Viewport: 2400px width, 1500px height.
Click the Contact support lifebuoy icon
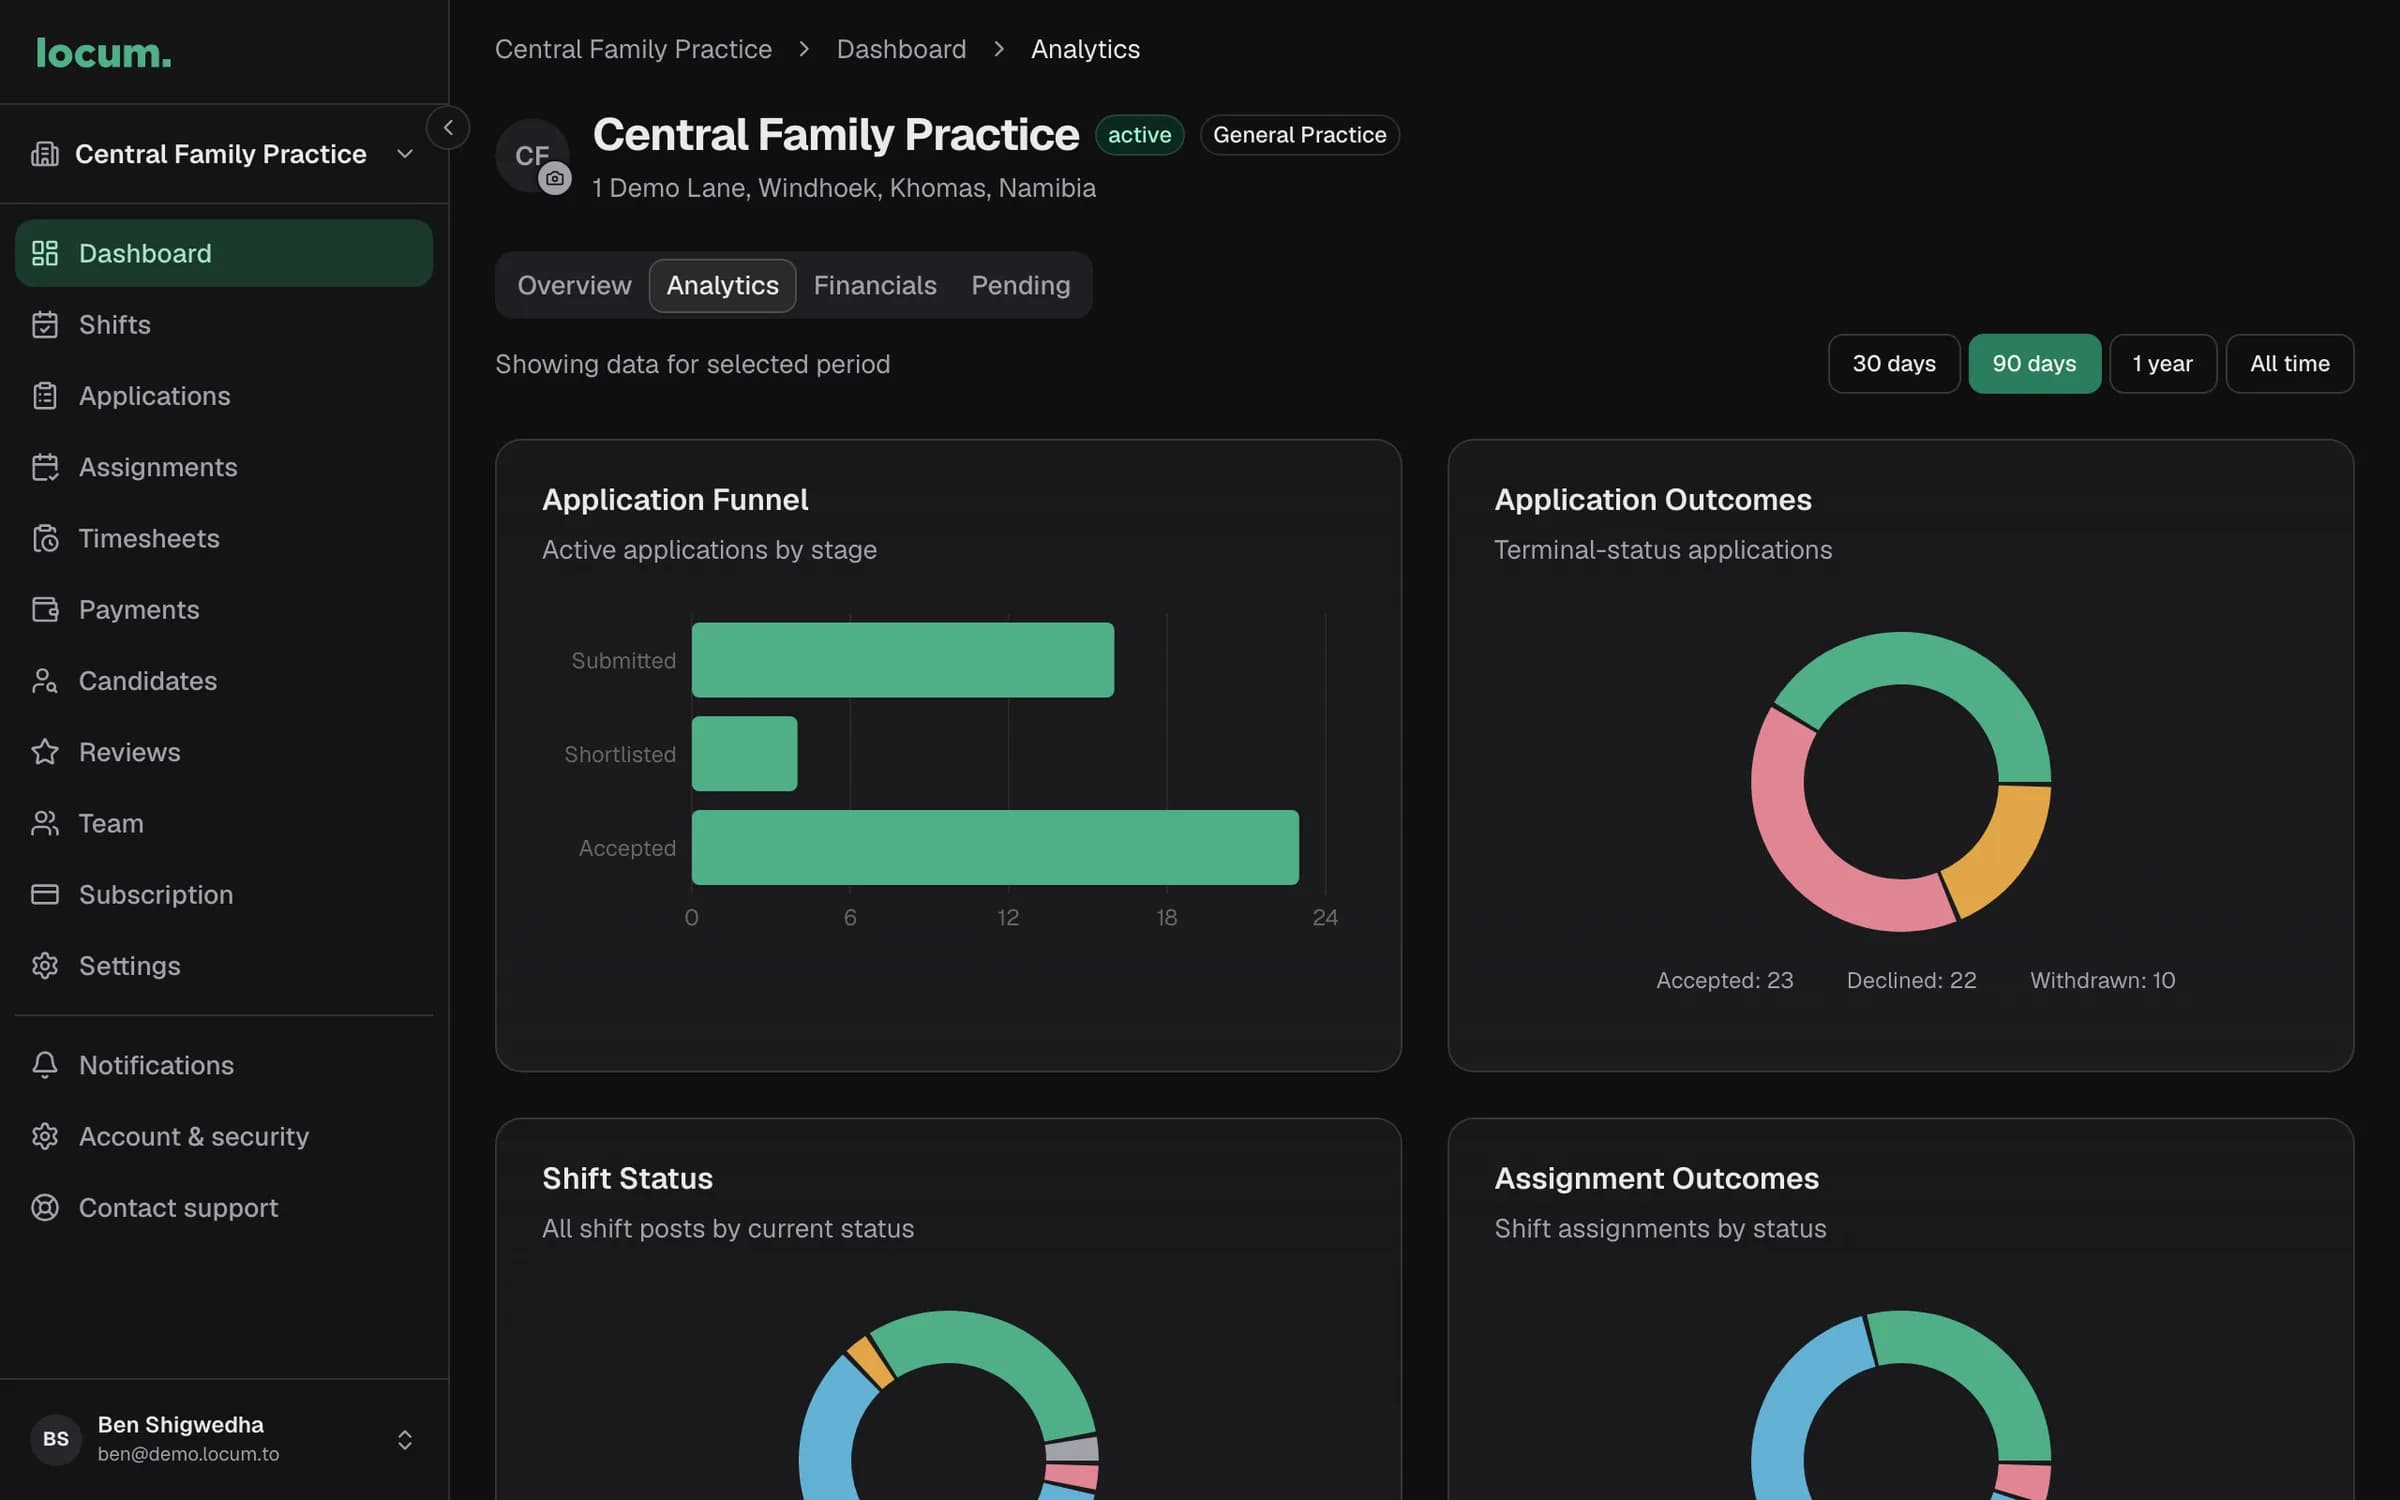click(x=45, y=1208)
